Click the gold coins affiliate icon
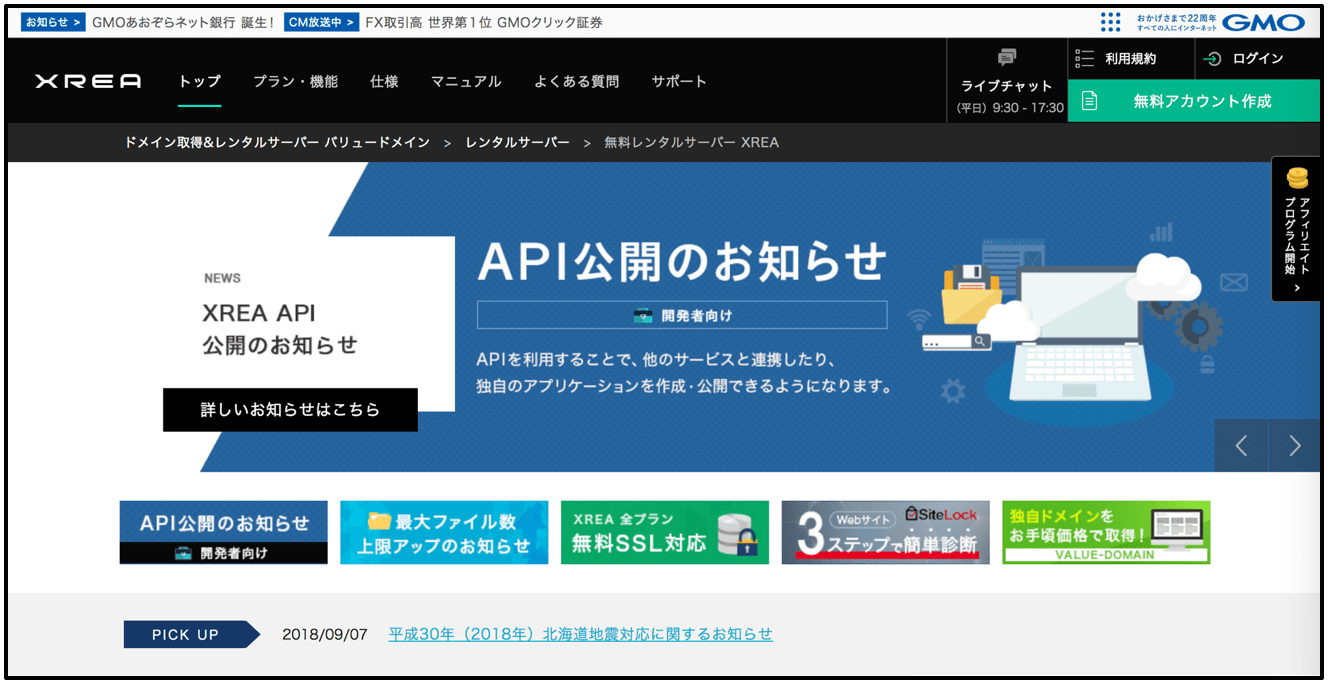Viewport: 1328px width, 682px height. pyautogui.click(x=1297, y=179)
